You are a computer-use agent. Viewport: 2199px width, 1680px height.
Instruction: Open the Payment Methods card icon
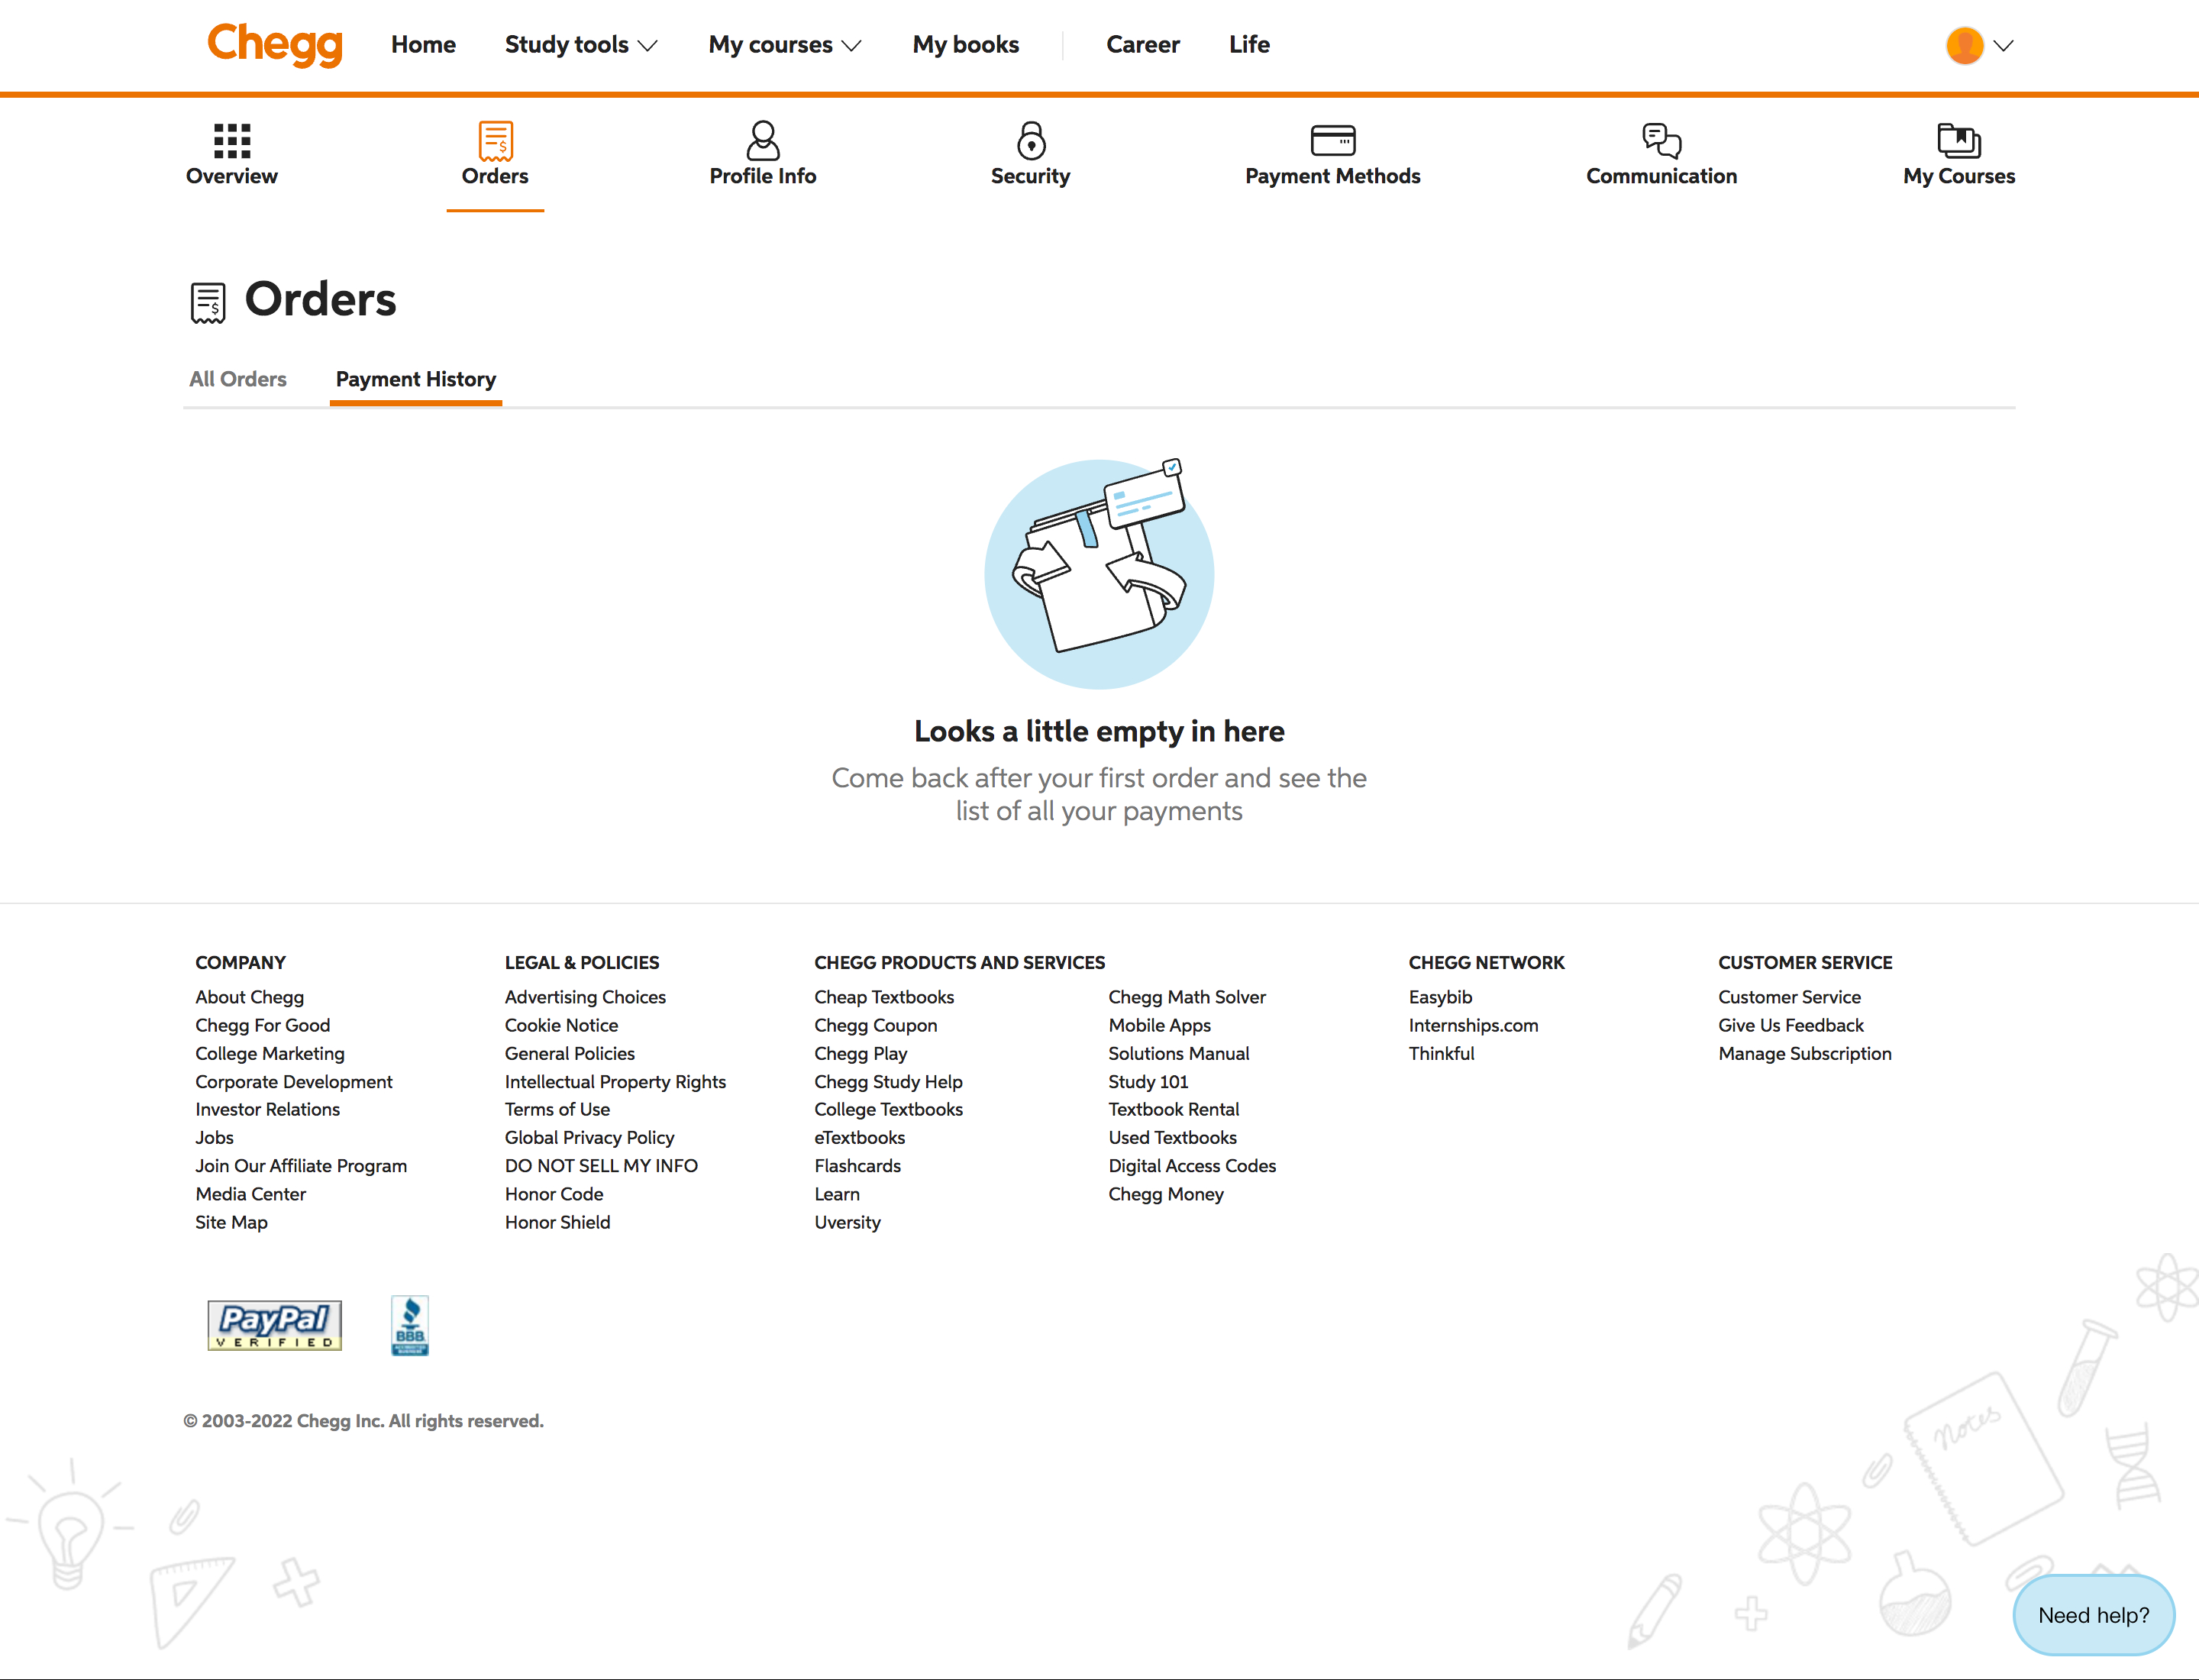[x=1333, y=141]
